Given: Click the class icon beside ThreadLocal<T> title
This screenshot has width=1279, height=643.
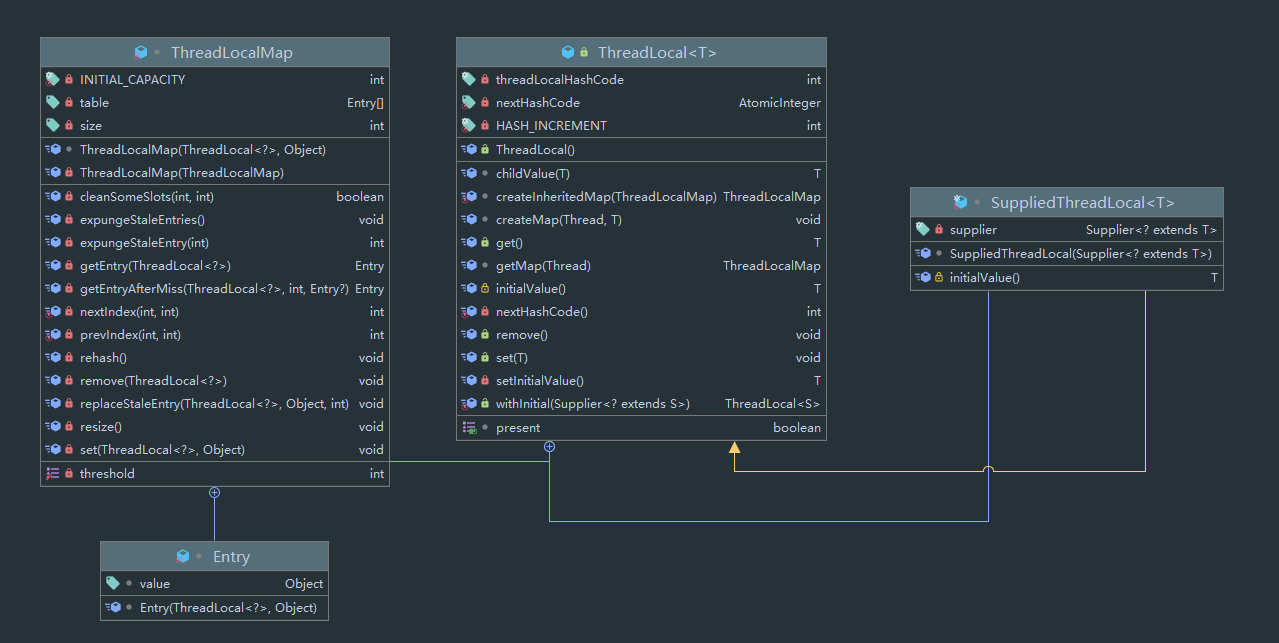Looking at the screenshot, I should point(568,53).
